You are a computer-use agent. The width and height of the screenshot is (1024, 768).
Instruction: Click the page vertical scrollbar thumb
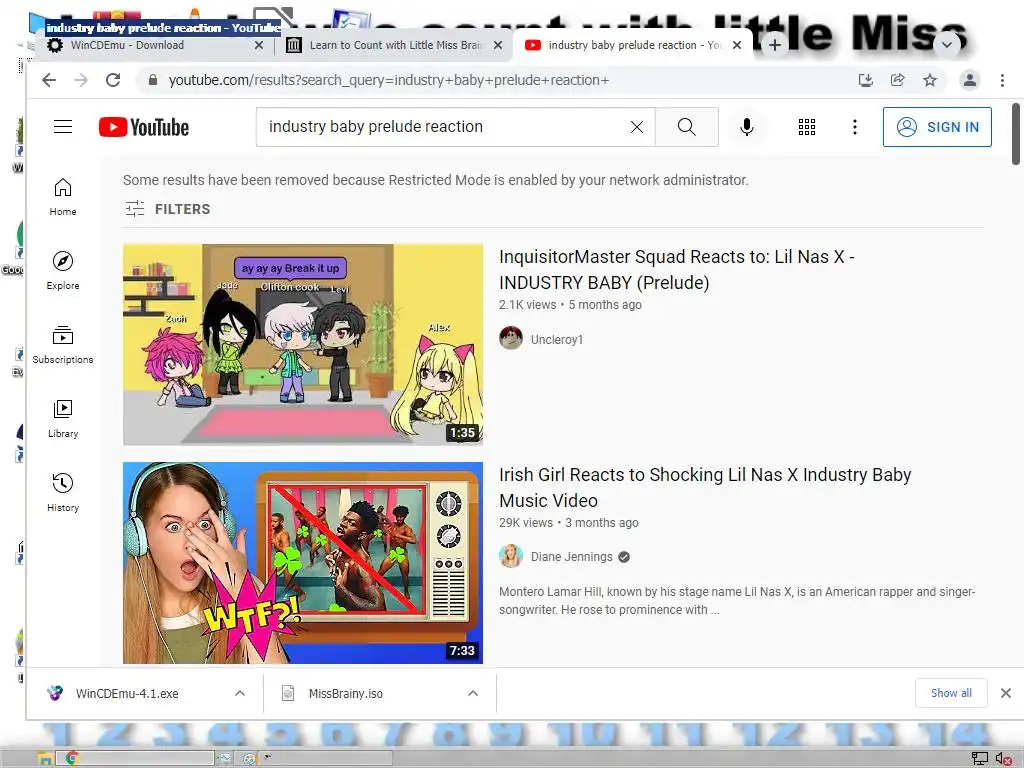[1016, 134]
